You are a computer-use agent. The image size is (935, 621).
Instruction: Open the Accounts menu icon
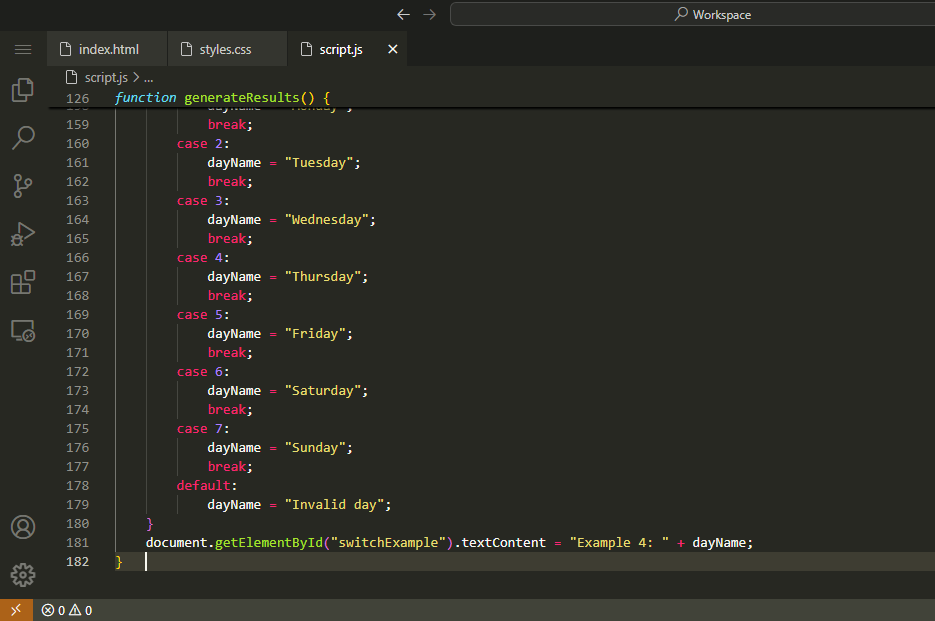click(x=22, y=527)
